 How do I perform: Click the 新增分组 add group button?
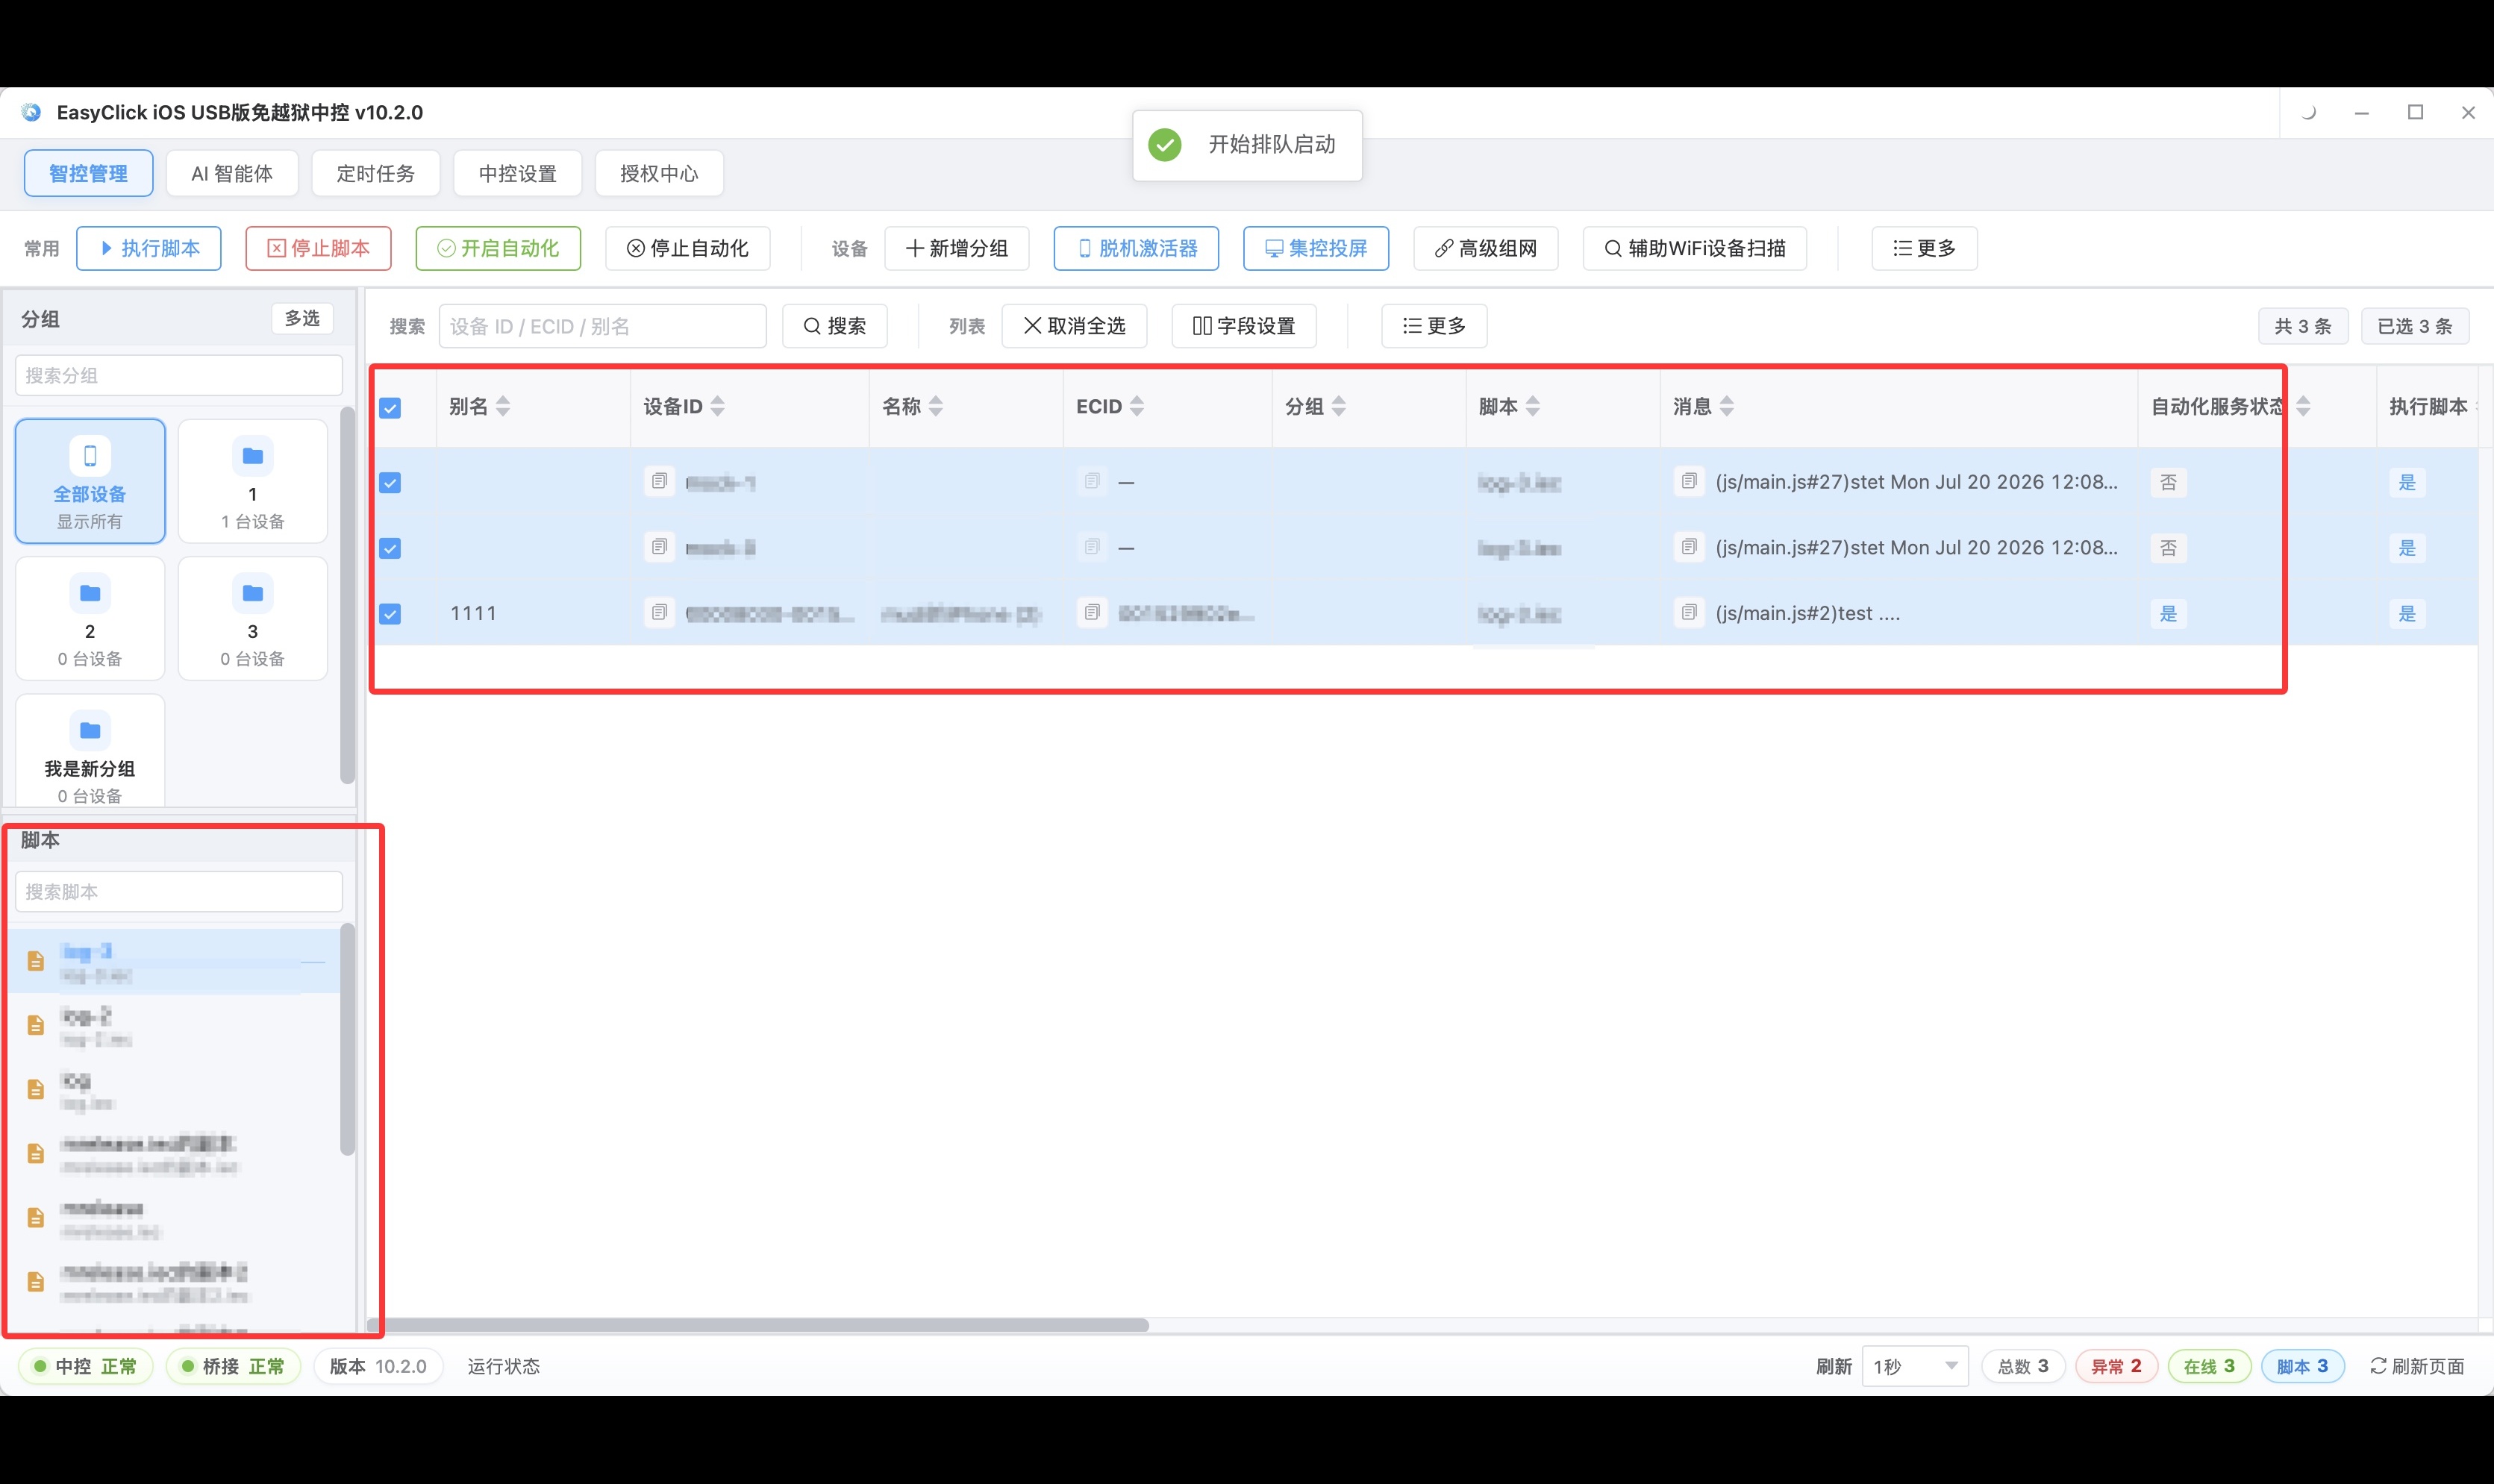tap(957, 248)
